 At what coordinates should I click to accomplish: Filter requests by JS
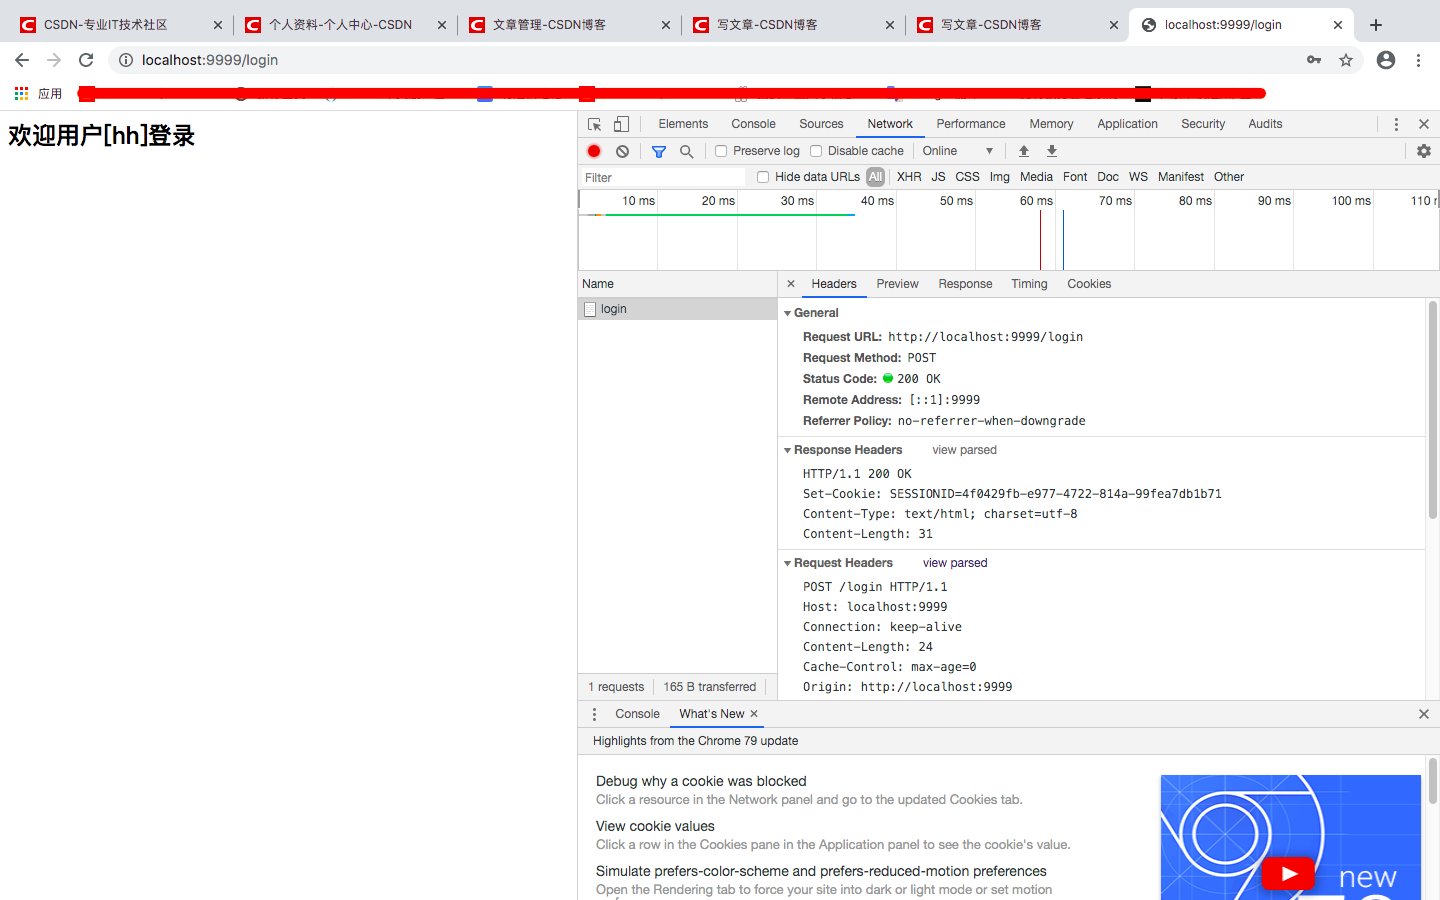click(x=938, y=177)
